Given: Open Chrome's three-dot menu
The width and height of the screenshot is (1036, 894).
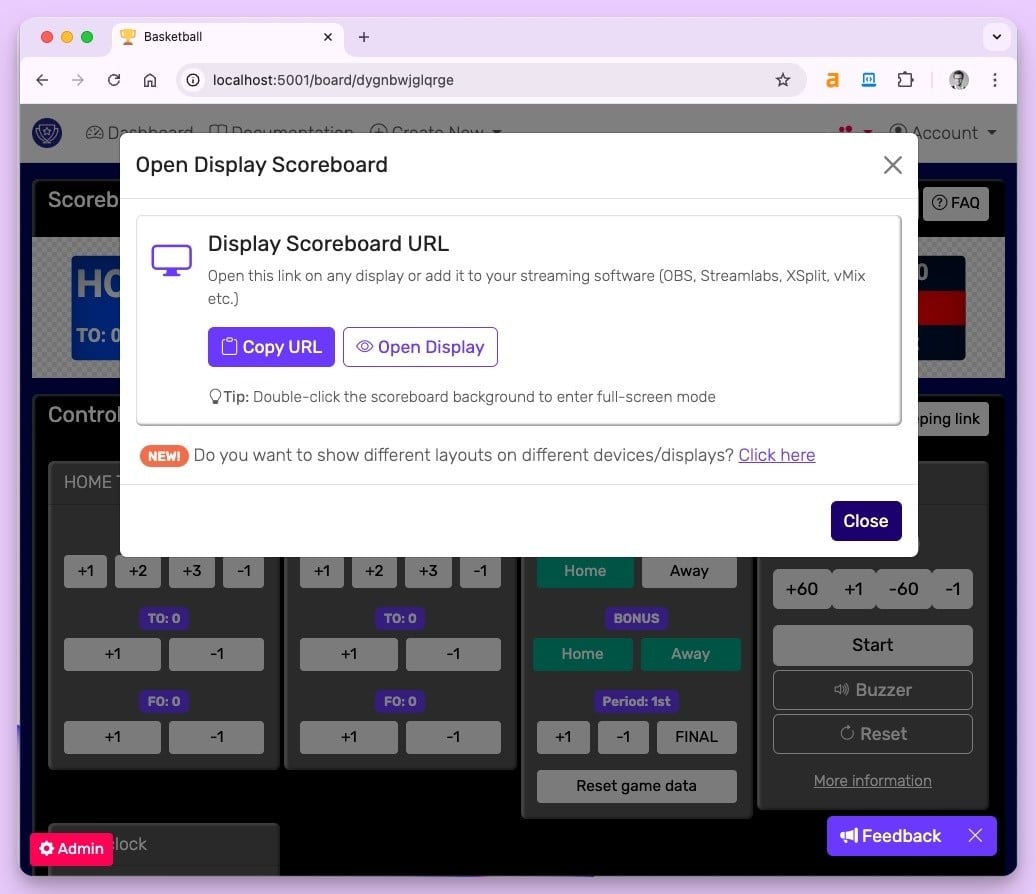Looking at the screenshot, I should click(x=995, y=80).
